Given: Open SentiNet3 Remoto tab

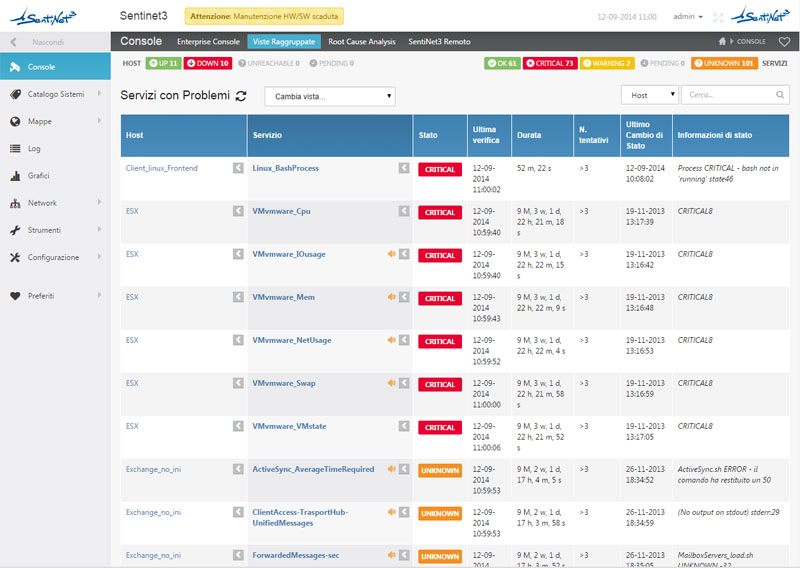Looking at the screenshot, I should point(439,42).
